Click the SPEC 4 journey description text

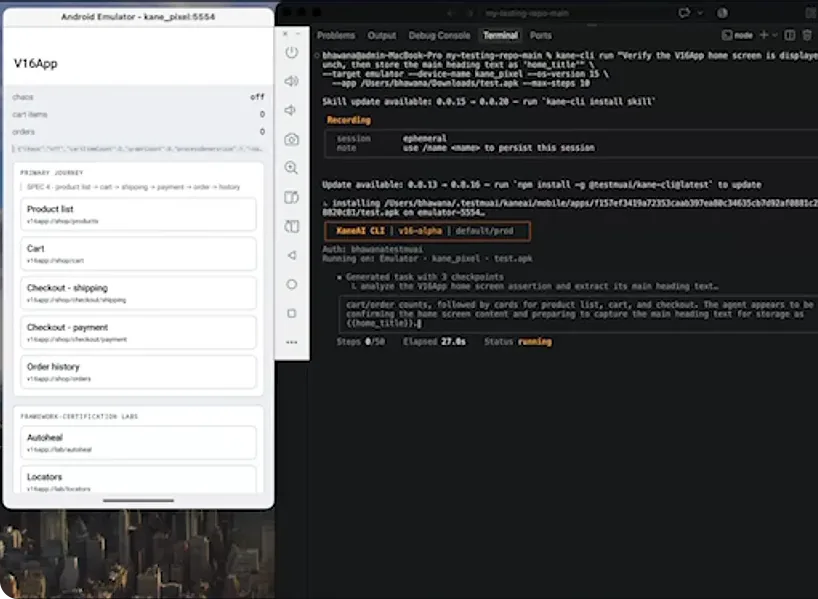(134, 187)
